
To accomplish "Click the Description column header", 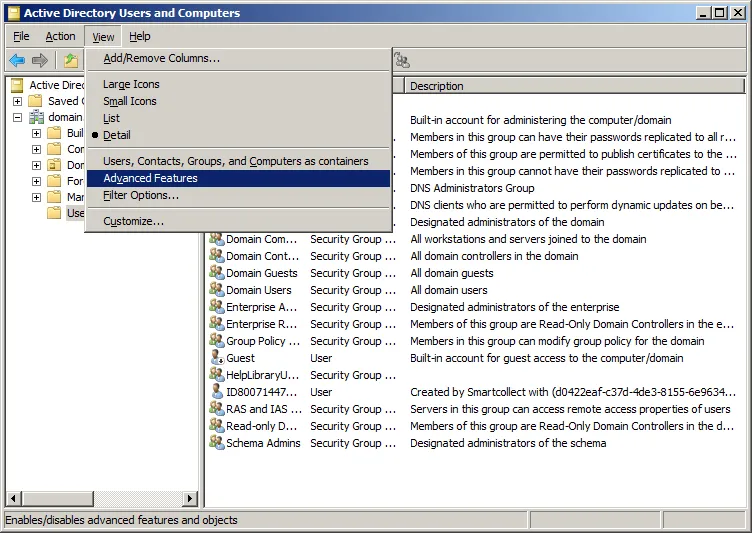I will pos(575,86).
